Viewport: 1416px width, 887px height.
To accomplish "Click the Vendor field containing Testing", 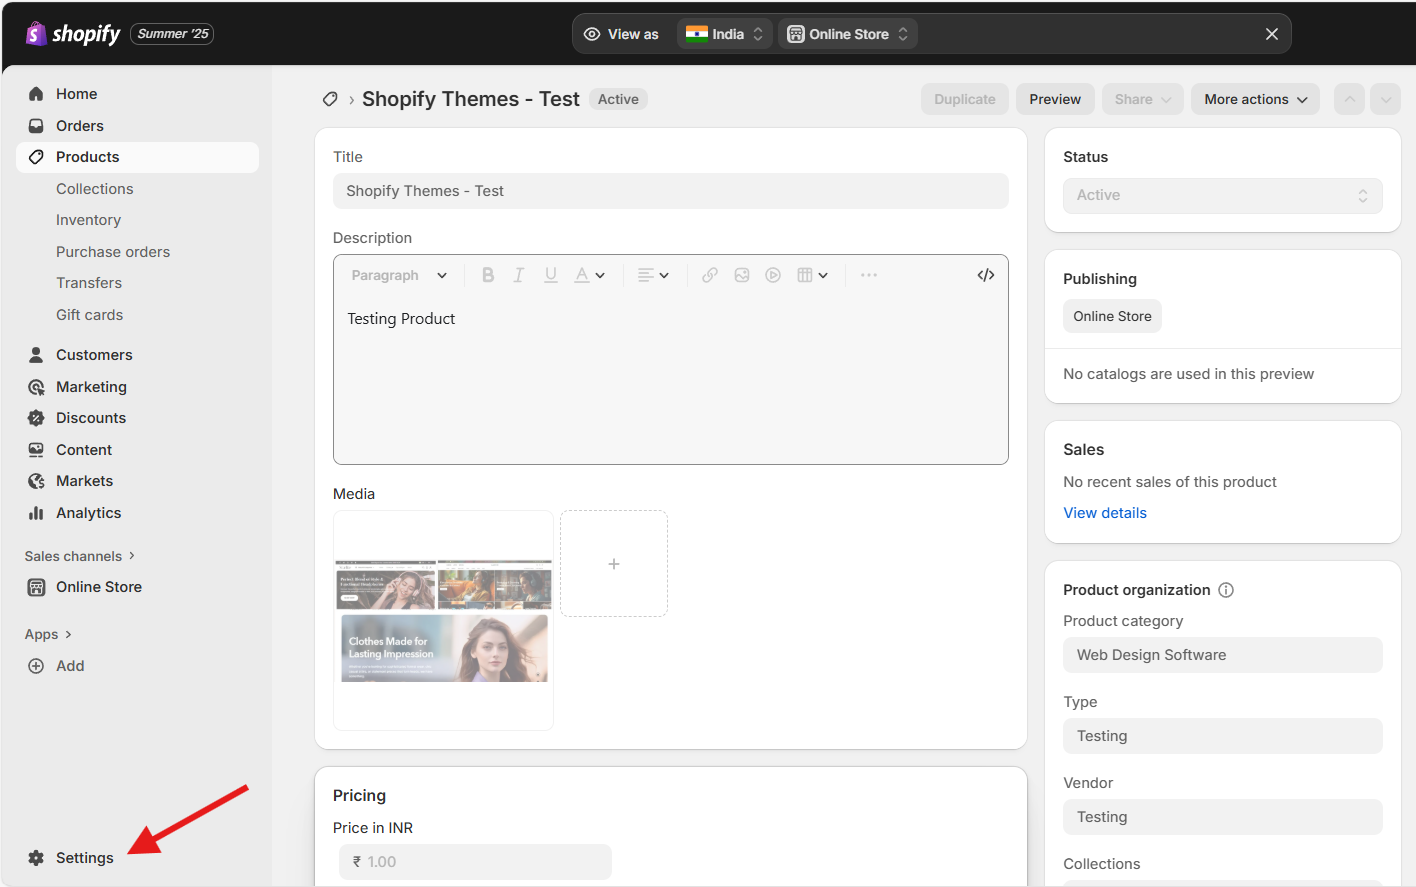I will 1223,817.
